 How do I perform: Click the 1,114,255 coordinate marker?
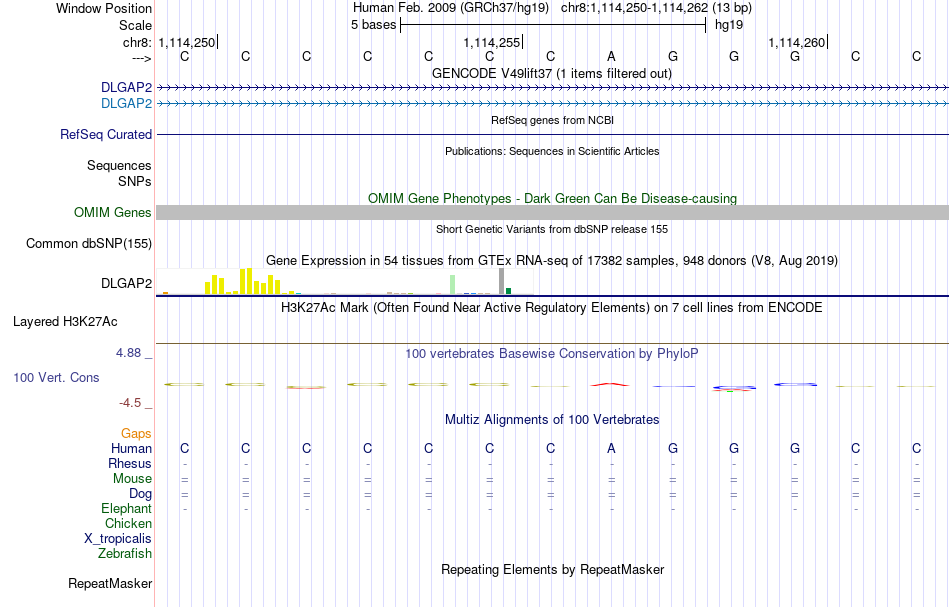491,42
